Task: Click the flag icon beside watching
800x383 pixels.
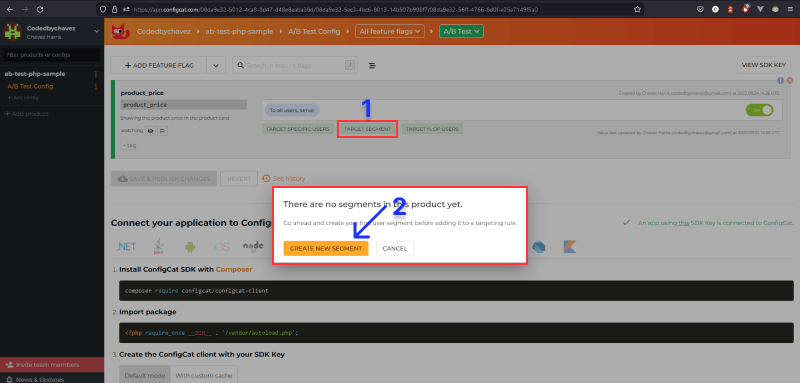Action: pos(162,131)
